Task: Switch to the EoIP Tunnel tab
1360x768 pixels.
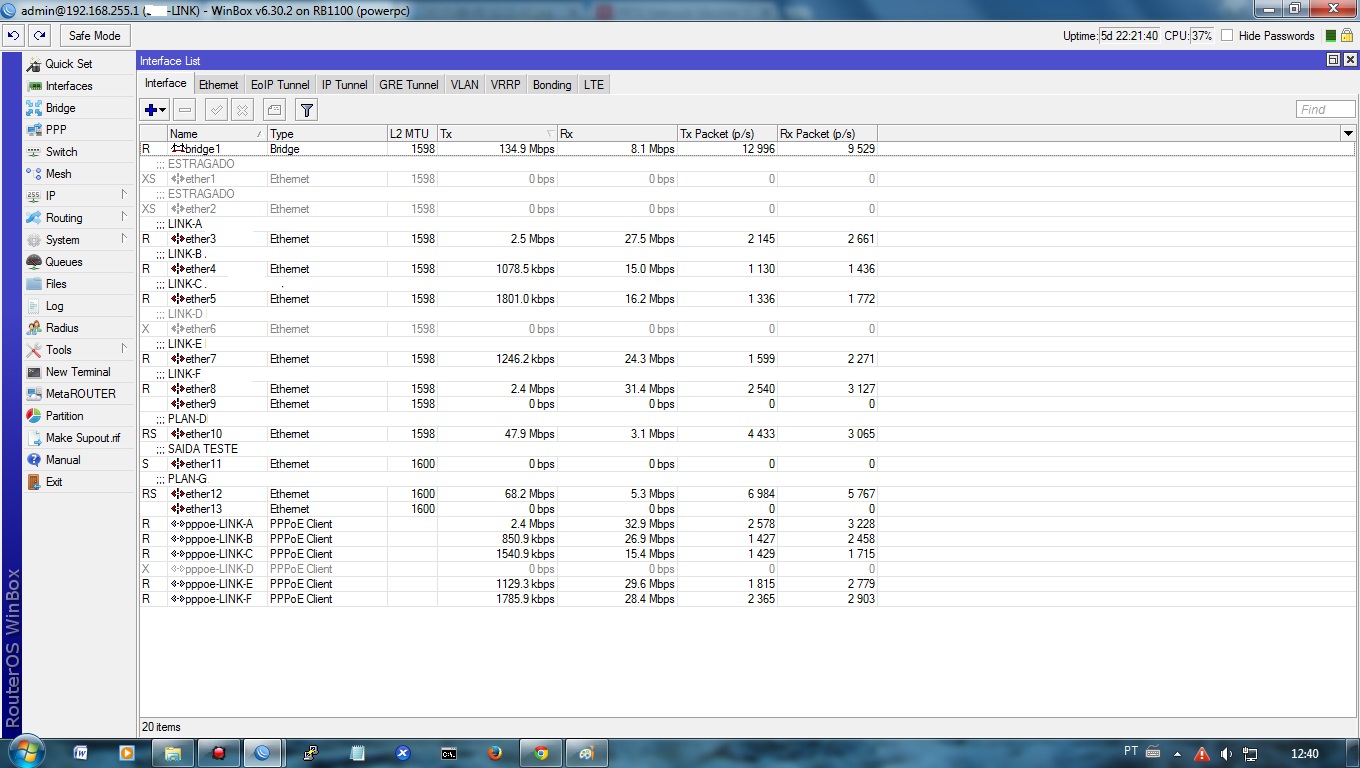Action: [280, 85]
